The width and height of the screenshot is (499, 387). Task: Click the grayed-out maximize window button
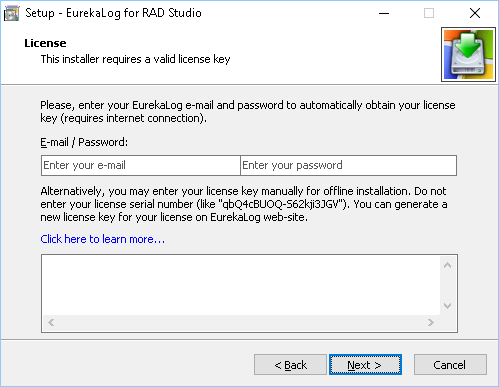pyautogui.click(x=429, y=13)
